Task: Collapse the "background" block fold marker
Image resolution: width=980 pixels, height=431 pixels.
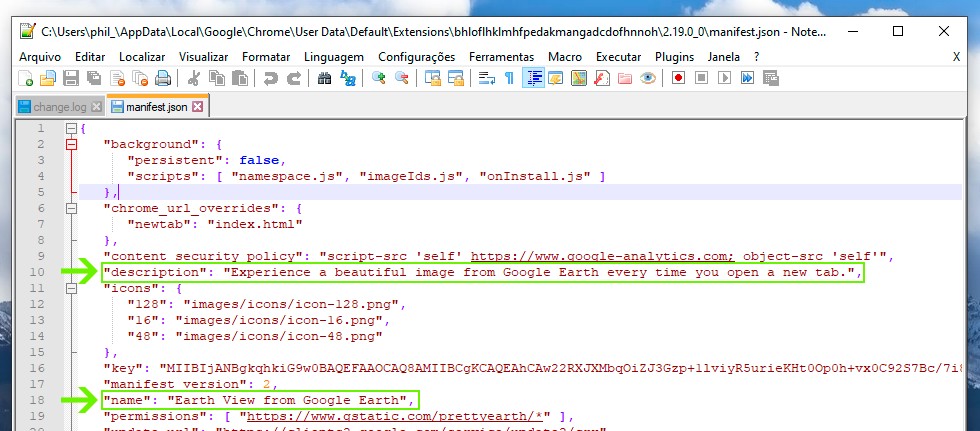Action: click(71, 145)
